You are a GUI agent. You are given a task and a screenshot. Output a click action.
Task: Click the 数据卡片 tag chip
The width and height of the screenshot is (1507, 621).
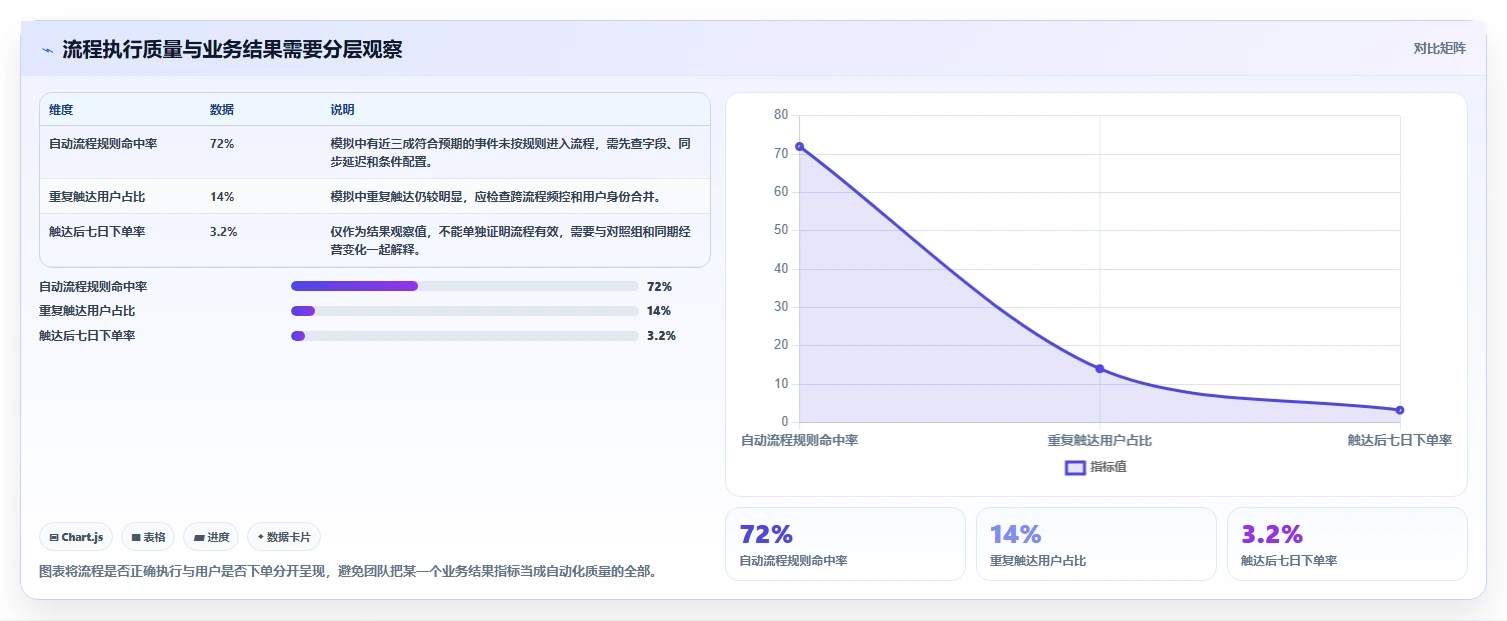tap(284, 537)
